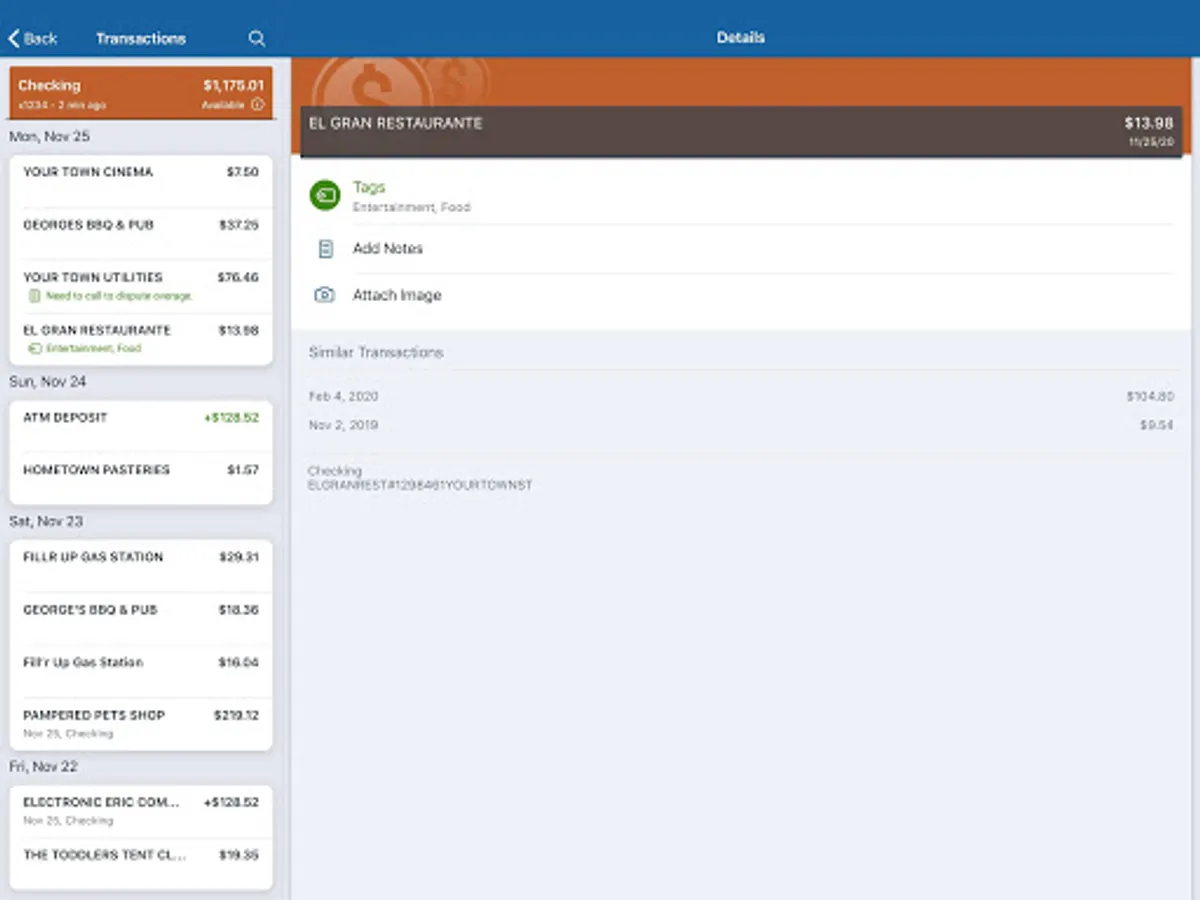Tap the Available balance info icon

click(x=258, y=105)
